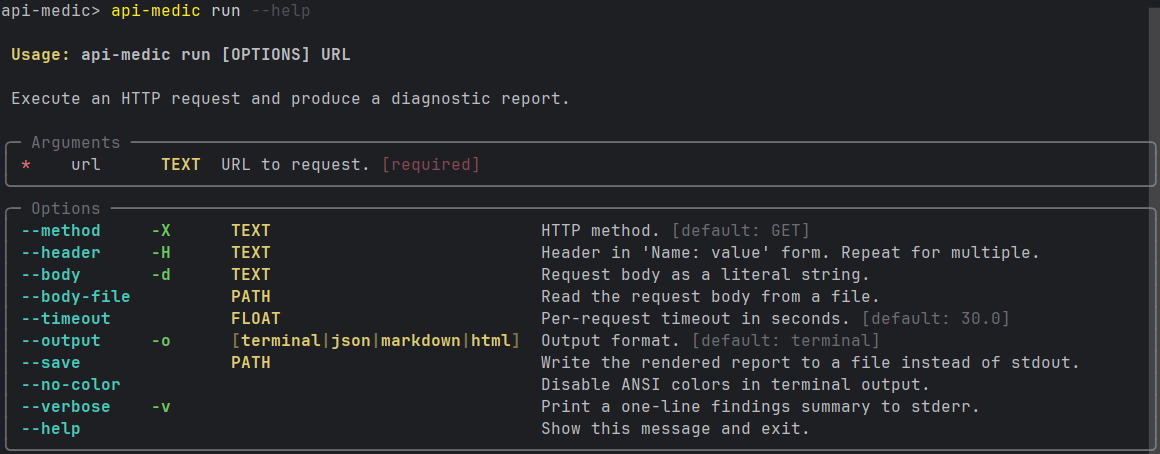Click the '-o' short flag

point(161,341)
